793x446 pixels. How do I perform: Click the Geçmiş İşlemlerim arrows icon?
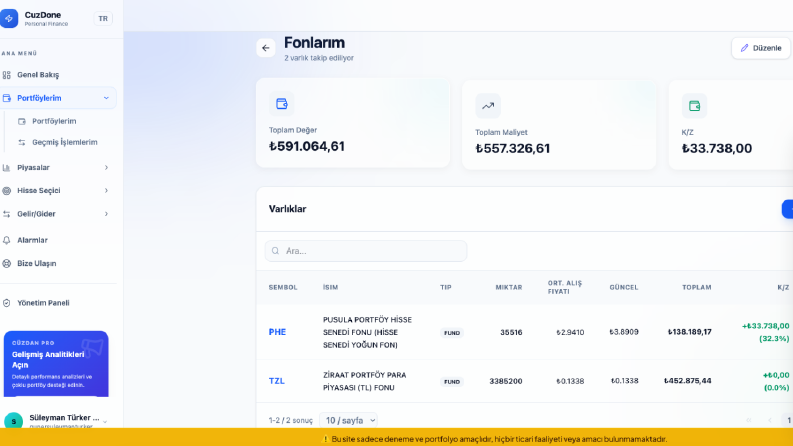[22, 143]
